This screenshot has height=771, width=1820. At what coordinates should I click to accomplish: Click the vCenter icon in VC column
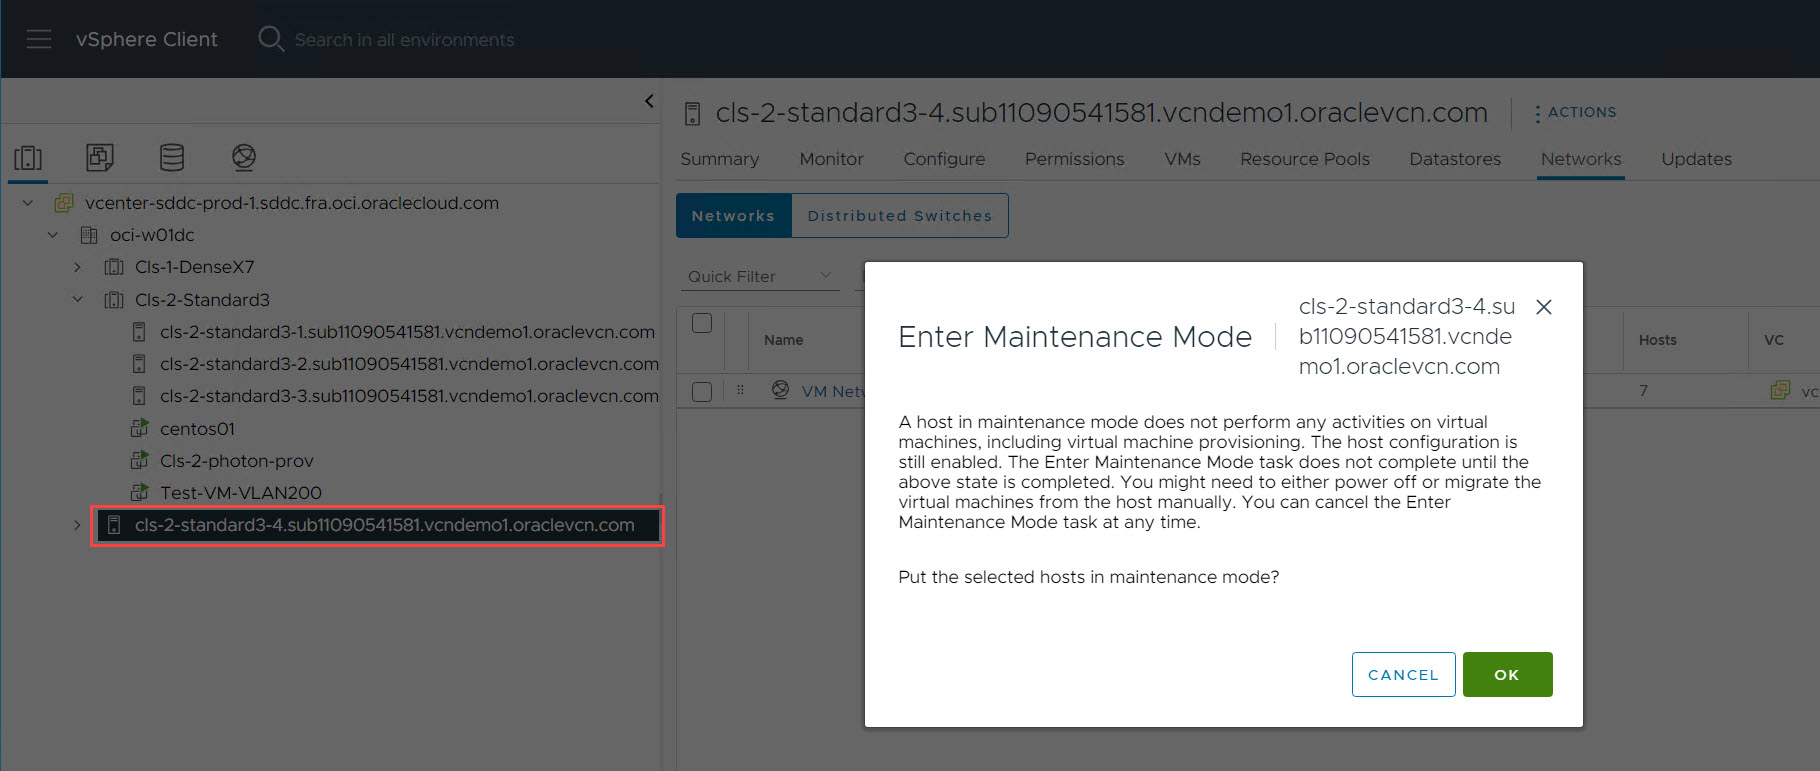1780,390
